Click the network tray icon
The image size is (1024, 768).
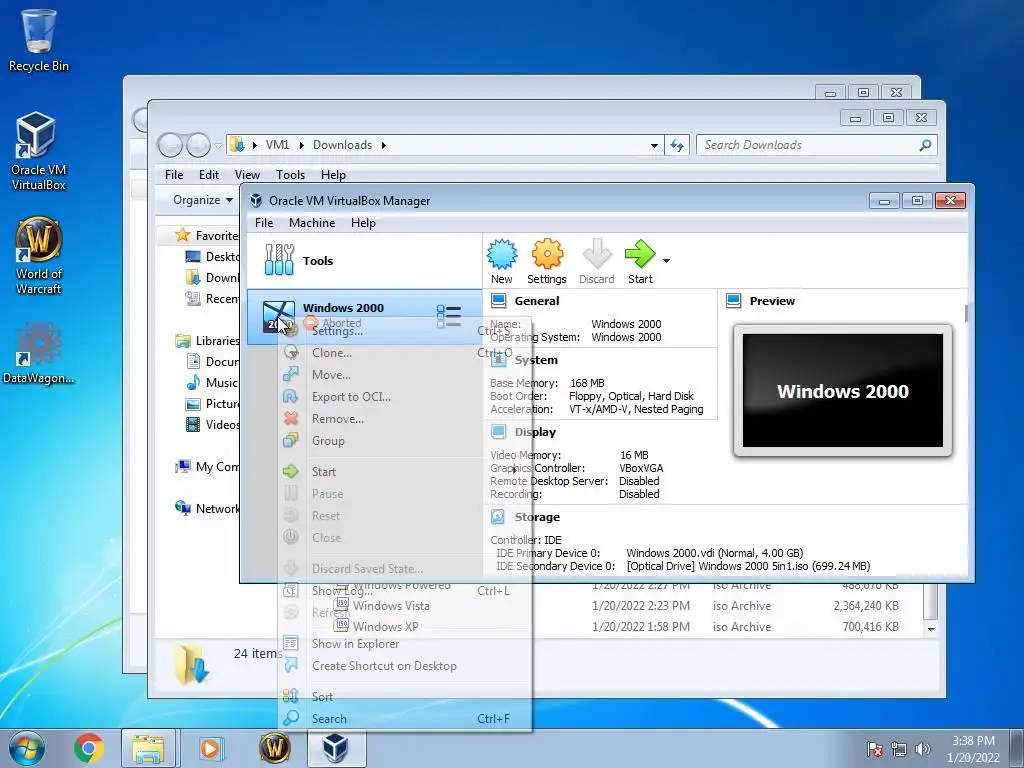point(899,749)
